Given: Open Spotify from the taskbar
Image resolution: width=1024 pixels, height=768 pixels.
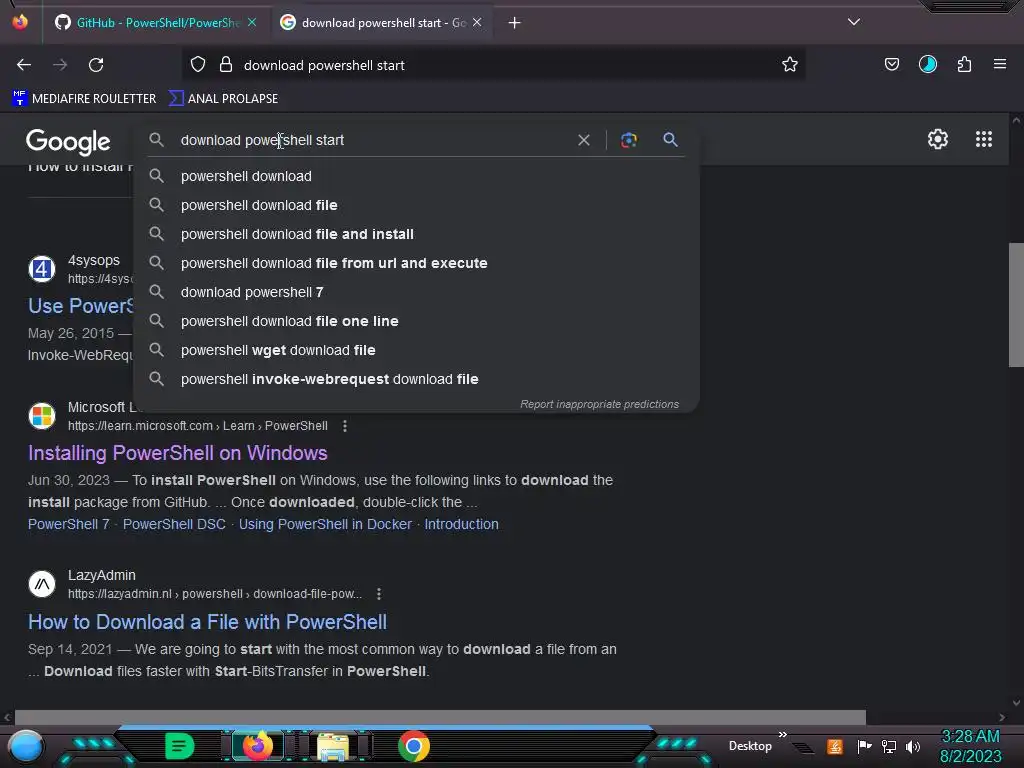Looking at the screenshot, I should [x=179, y=746].
